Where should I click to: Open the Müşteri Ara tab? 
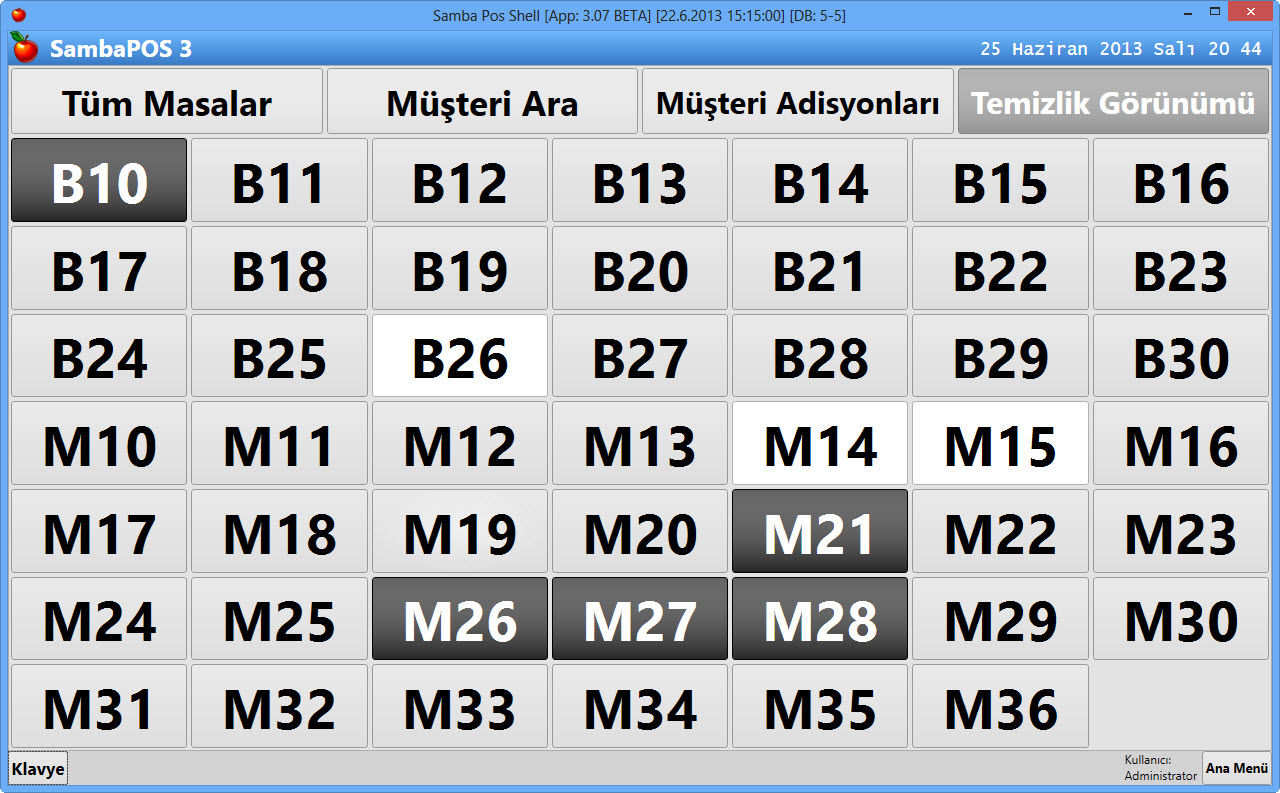click(x=481, y=101)
